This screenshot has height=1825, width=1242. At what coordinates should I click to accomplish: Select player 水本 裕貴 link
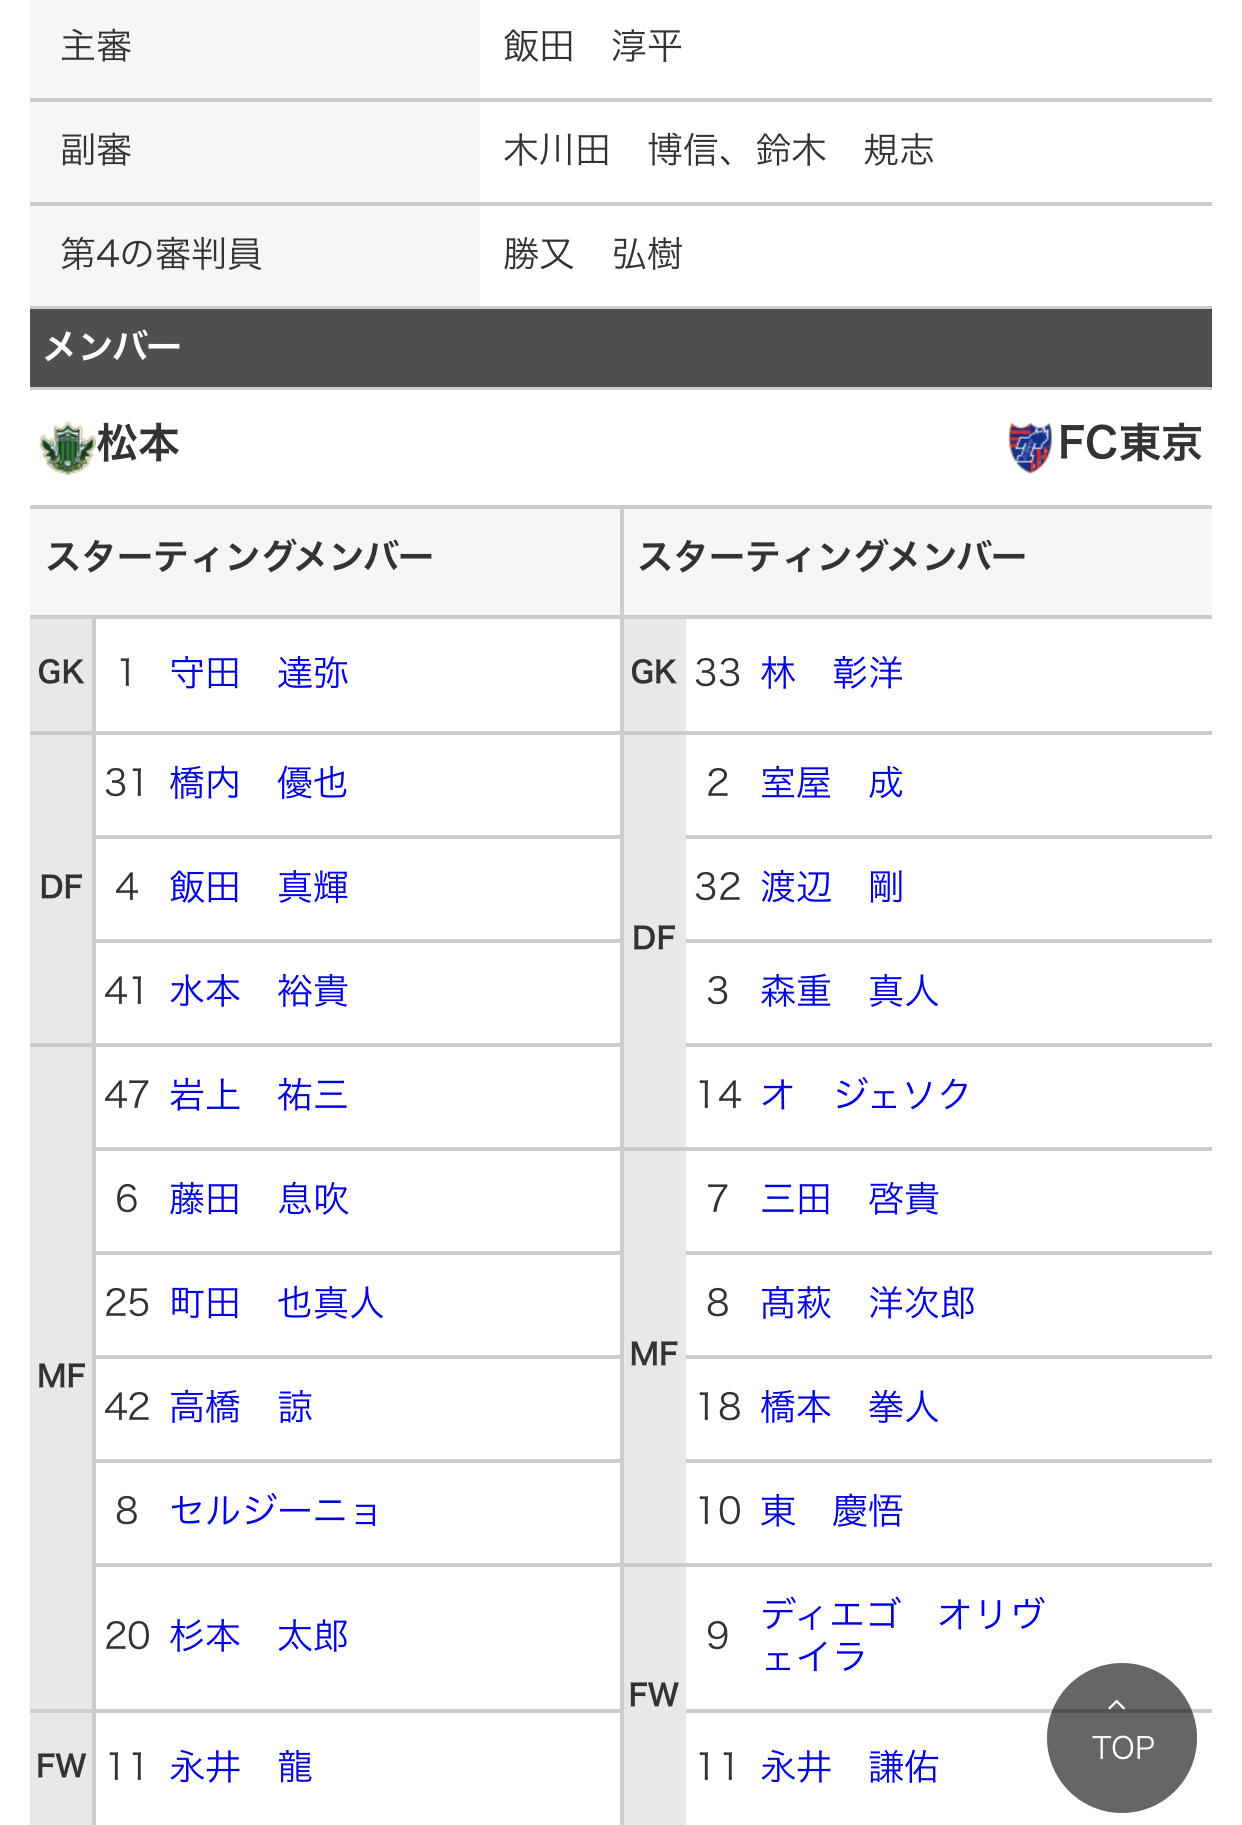[259, 991]
